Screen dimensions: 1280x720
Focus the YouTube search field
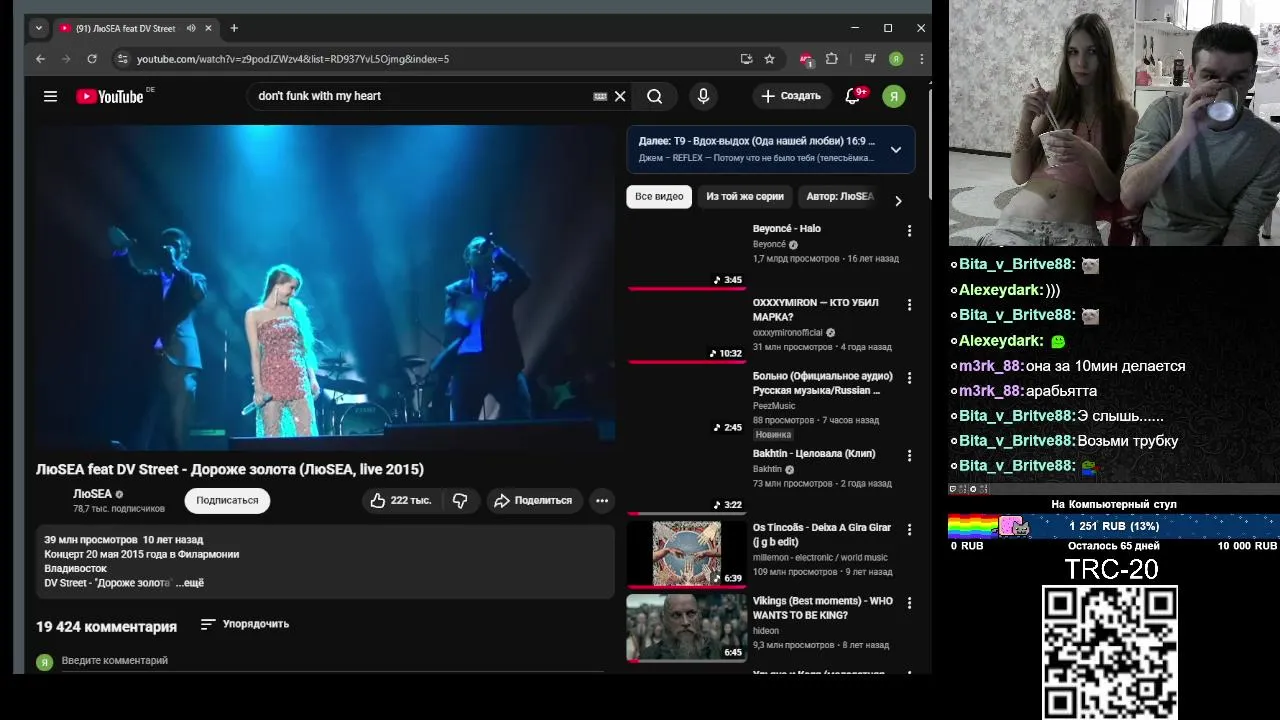point(420,96)
